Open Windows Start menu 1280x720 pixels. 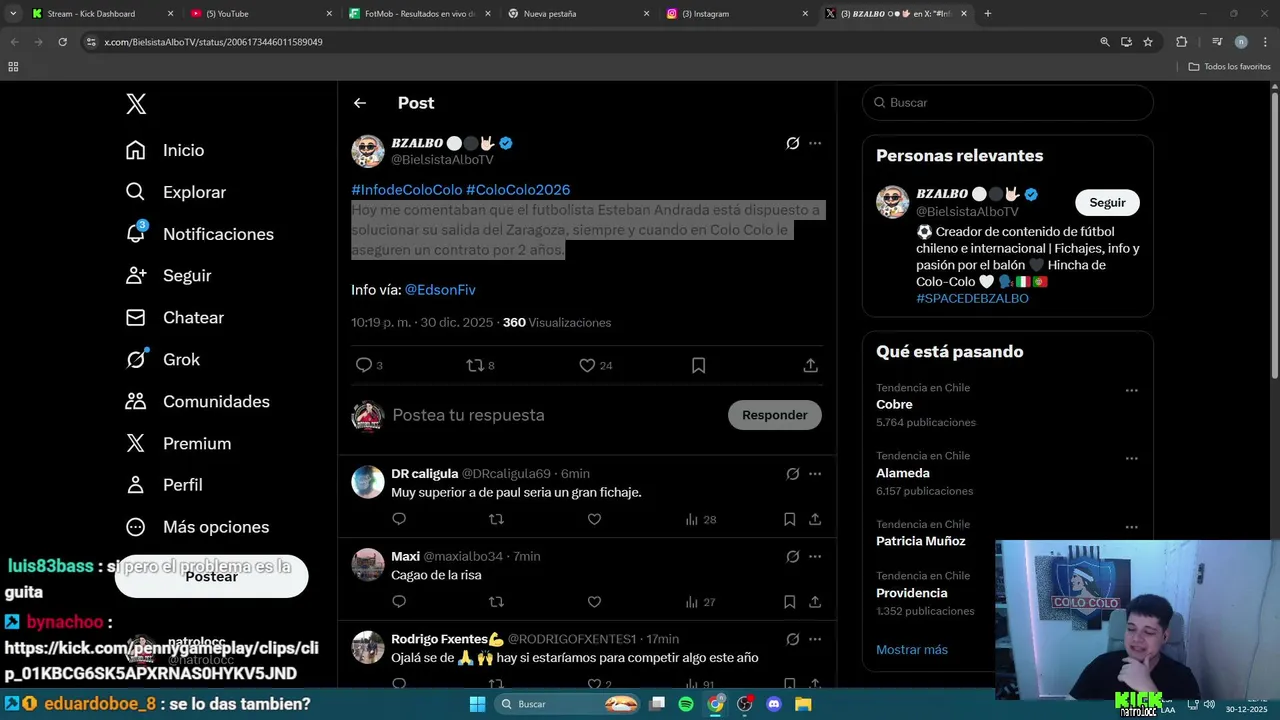click(x=477, y=704)
